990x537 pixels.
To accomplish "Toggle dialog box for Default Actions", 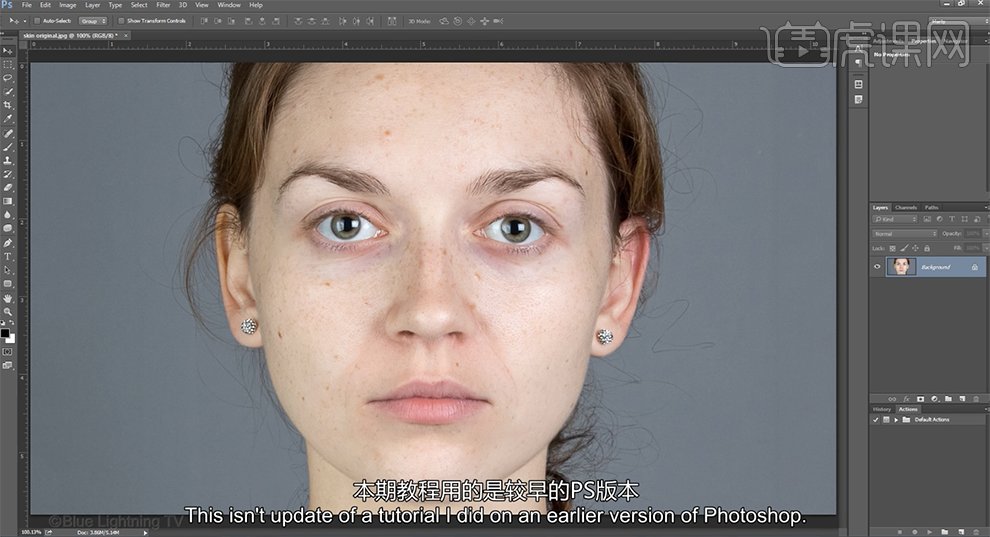I will point(886,420).
